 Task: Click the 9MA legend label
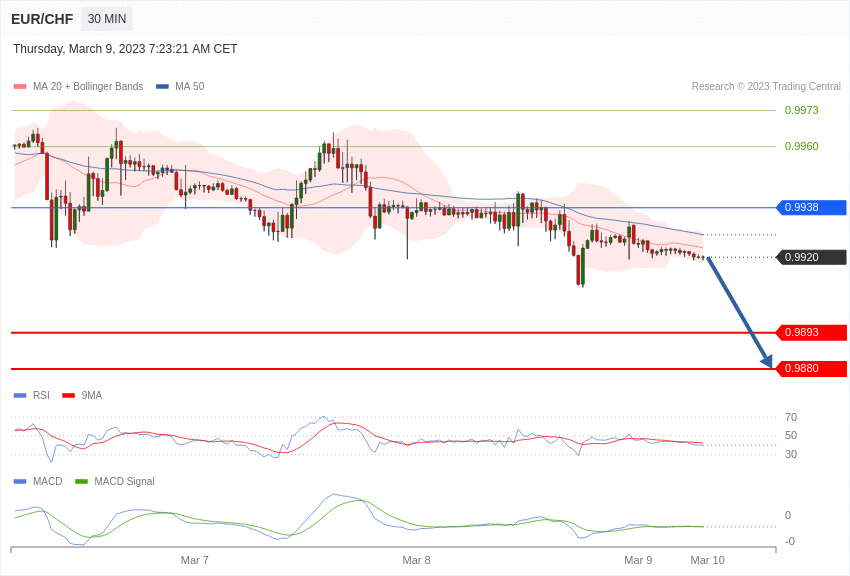(92, 396)
